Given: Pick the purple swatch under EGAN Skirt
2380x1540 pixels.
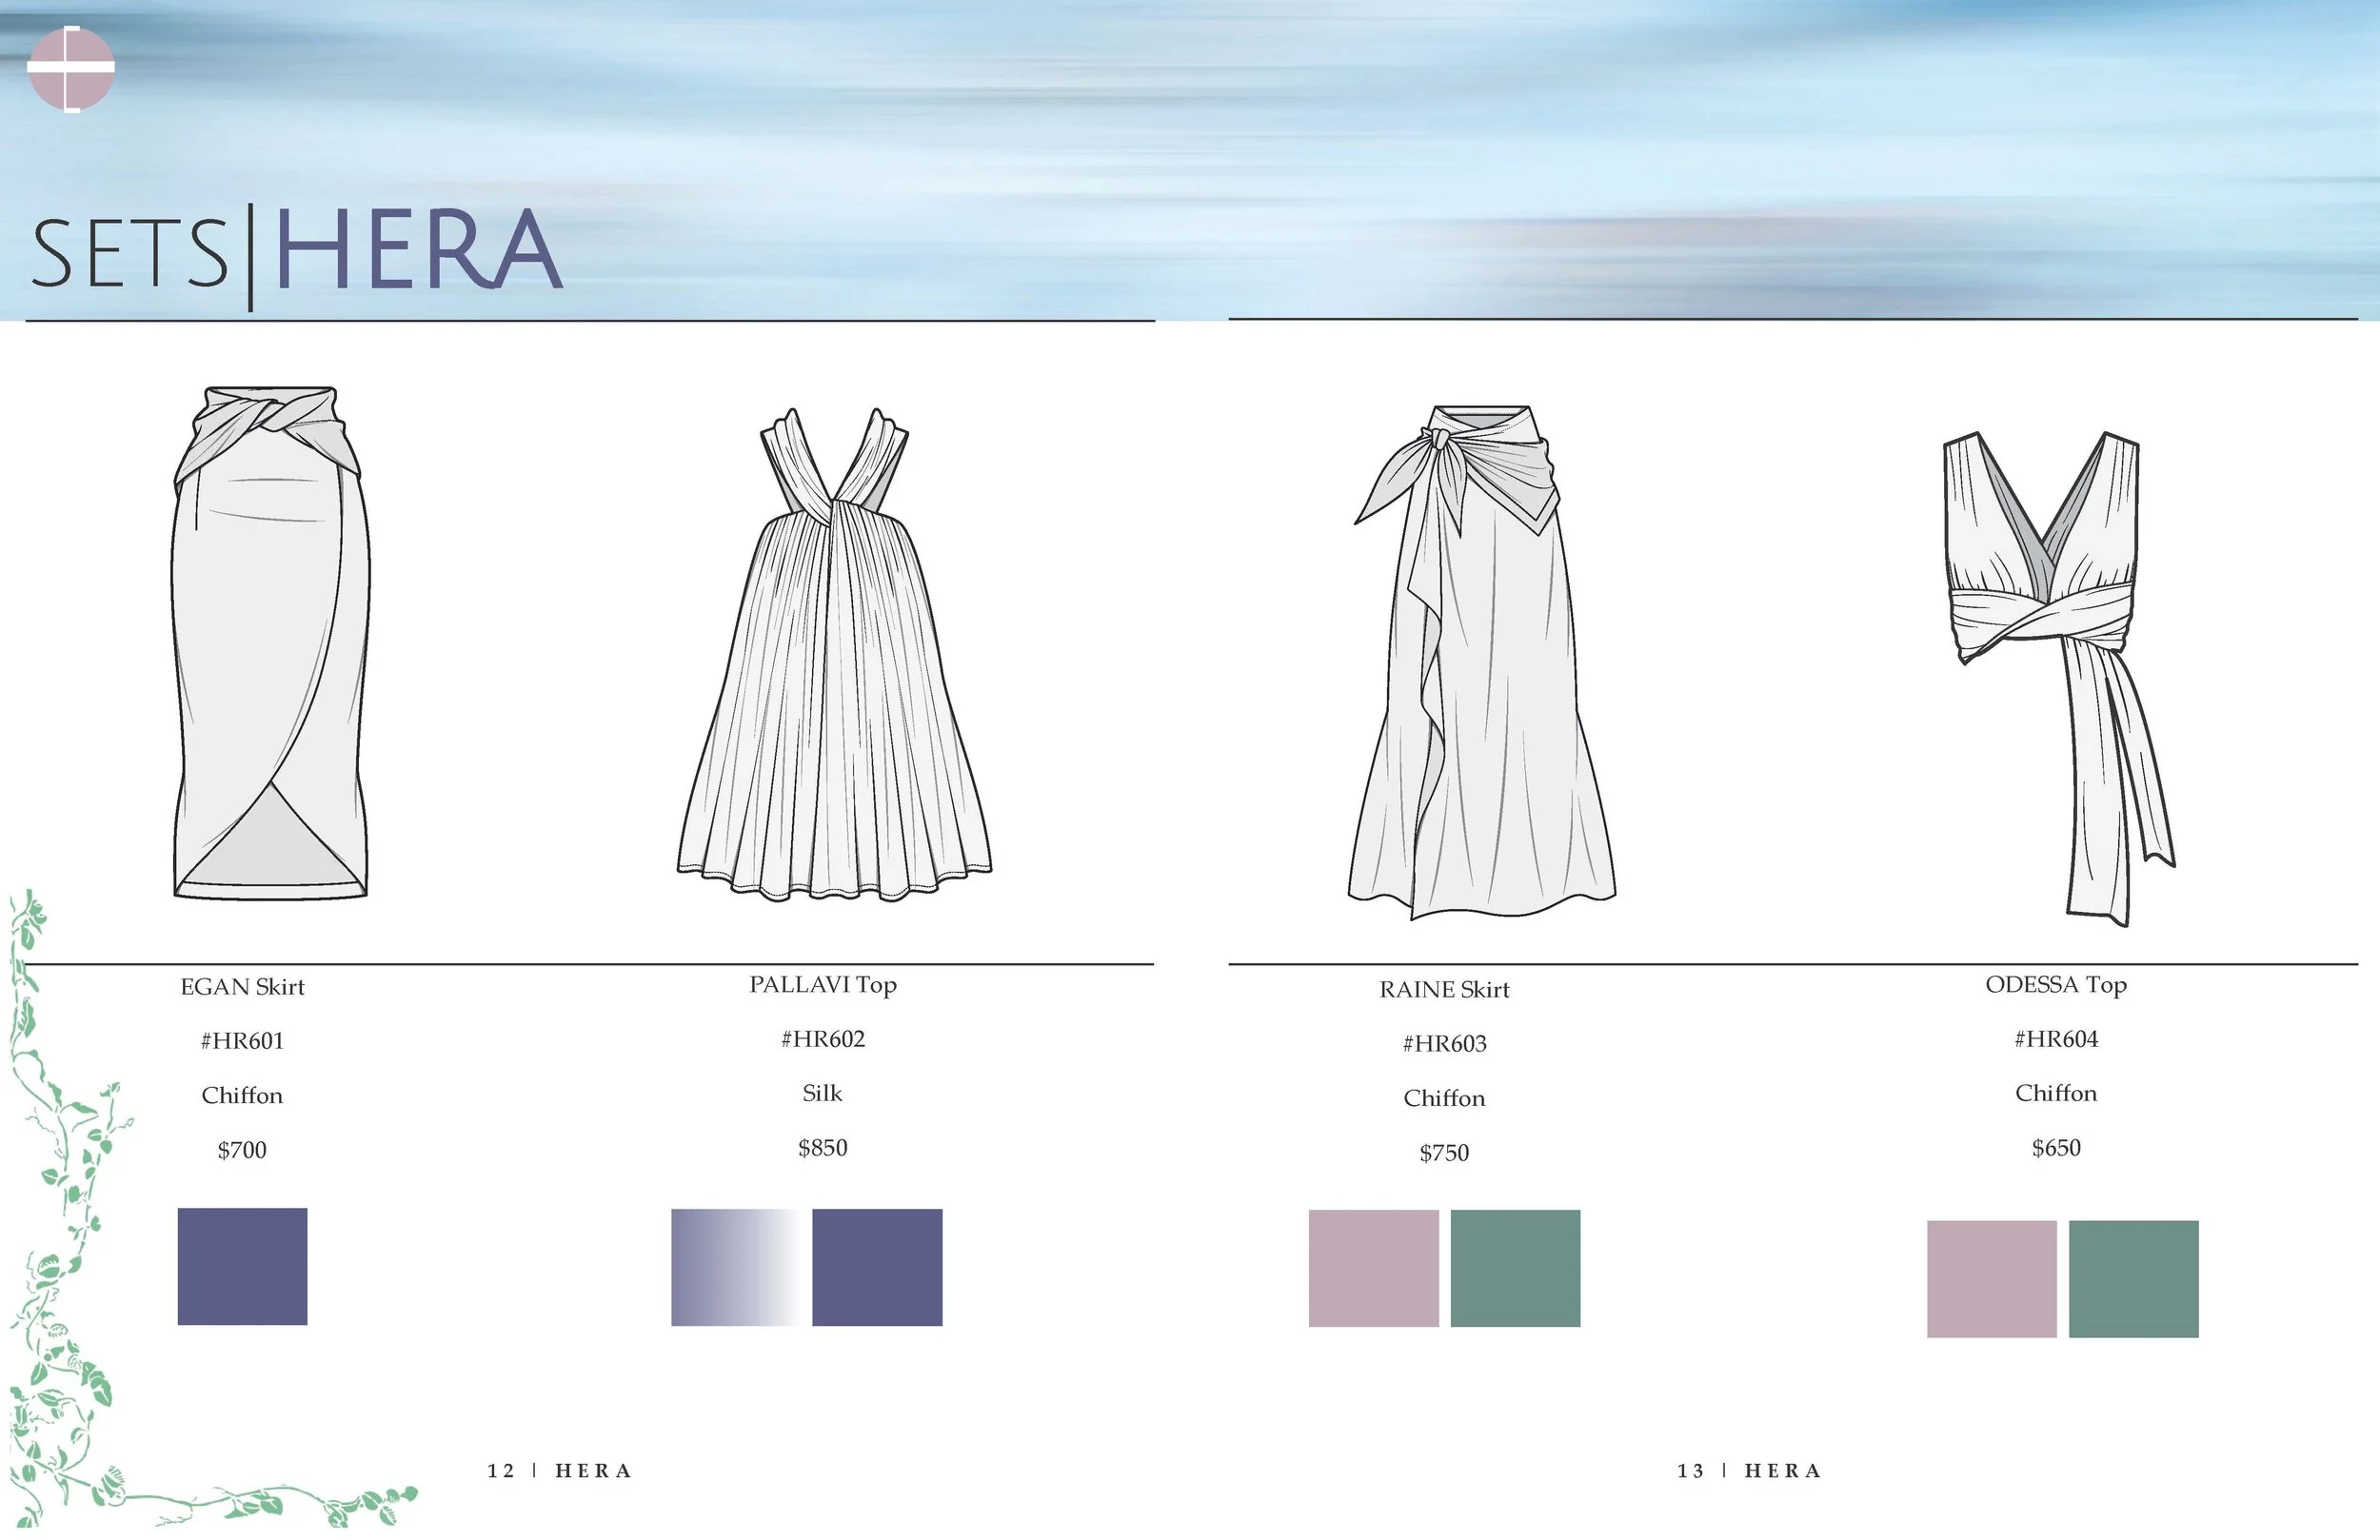Looking at the screenshot, I should (x=242, y=1266).
